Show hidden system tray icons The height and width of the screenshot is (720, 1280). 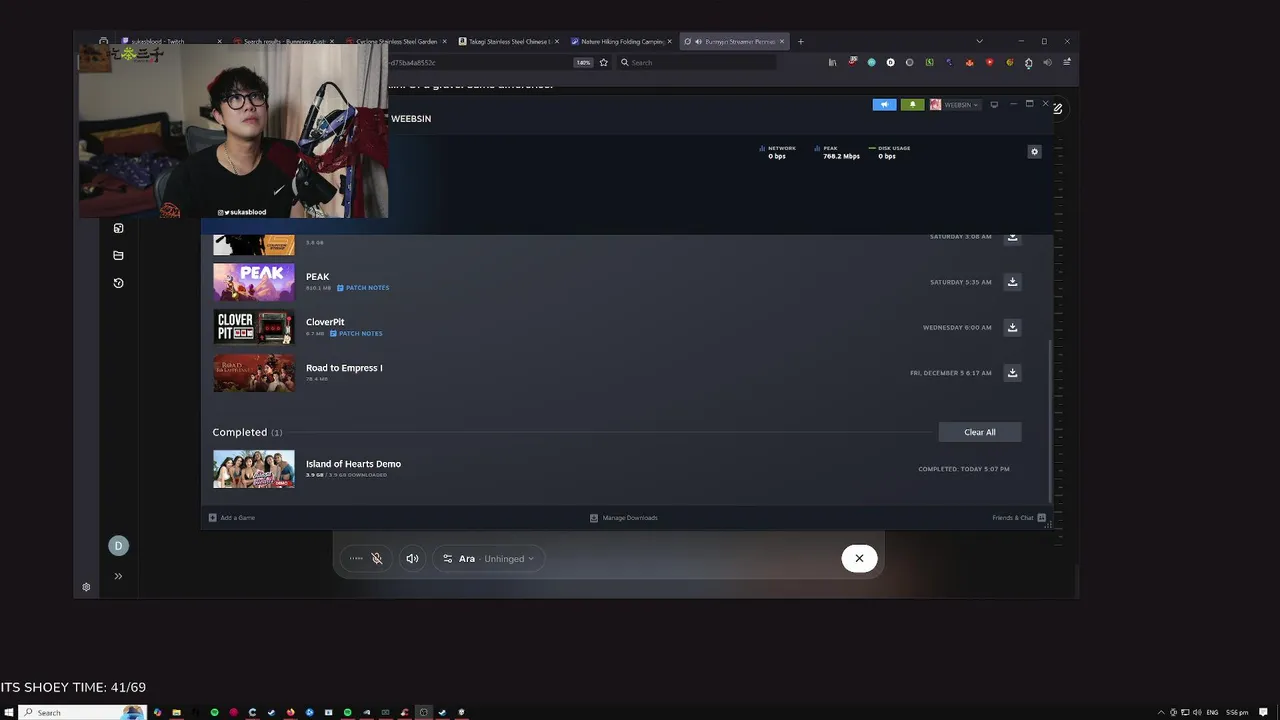[x=1161, y=712]
